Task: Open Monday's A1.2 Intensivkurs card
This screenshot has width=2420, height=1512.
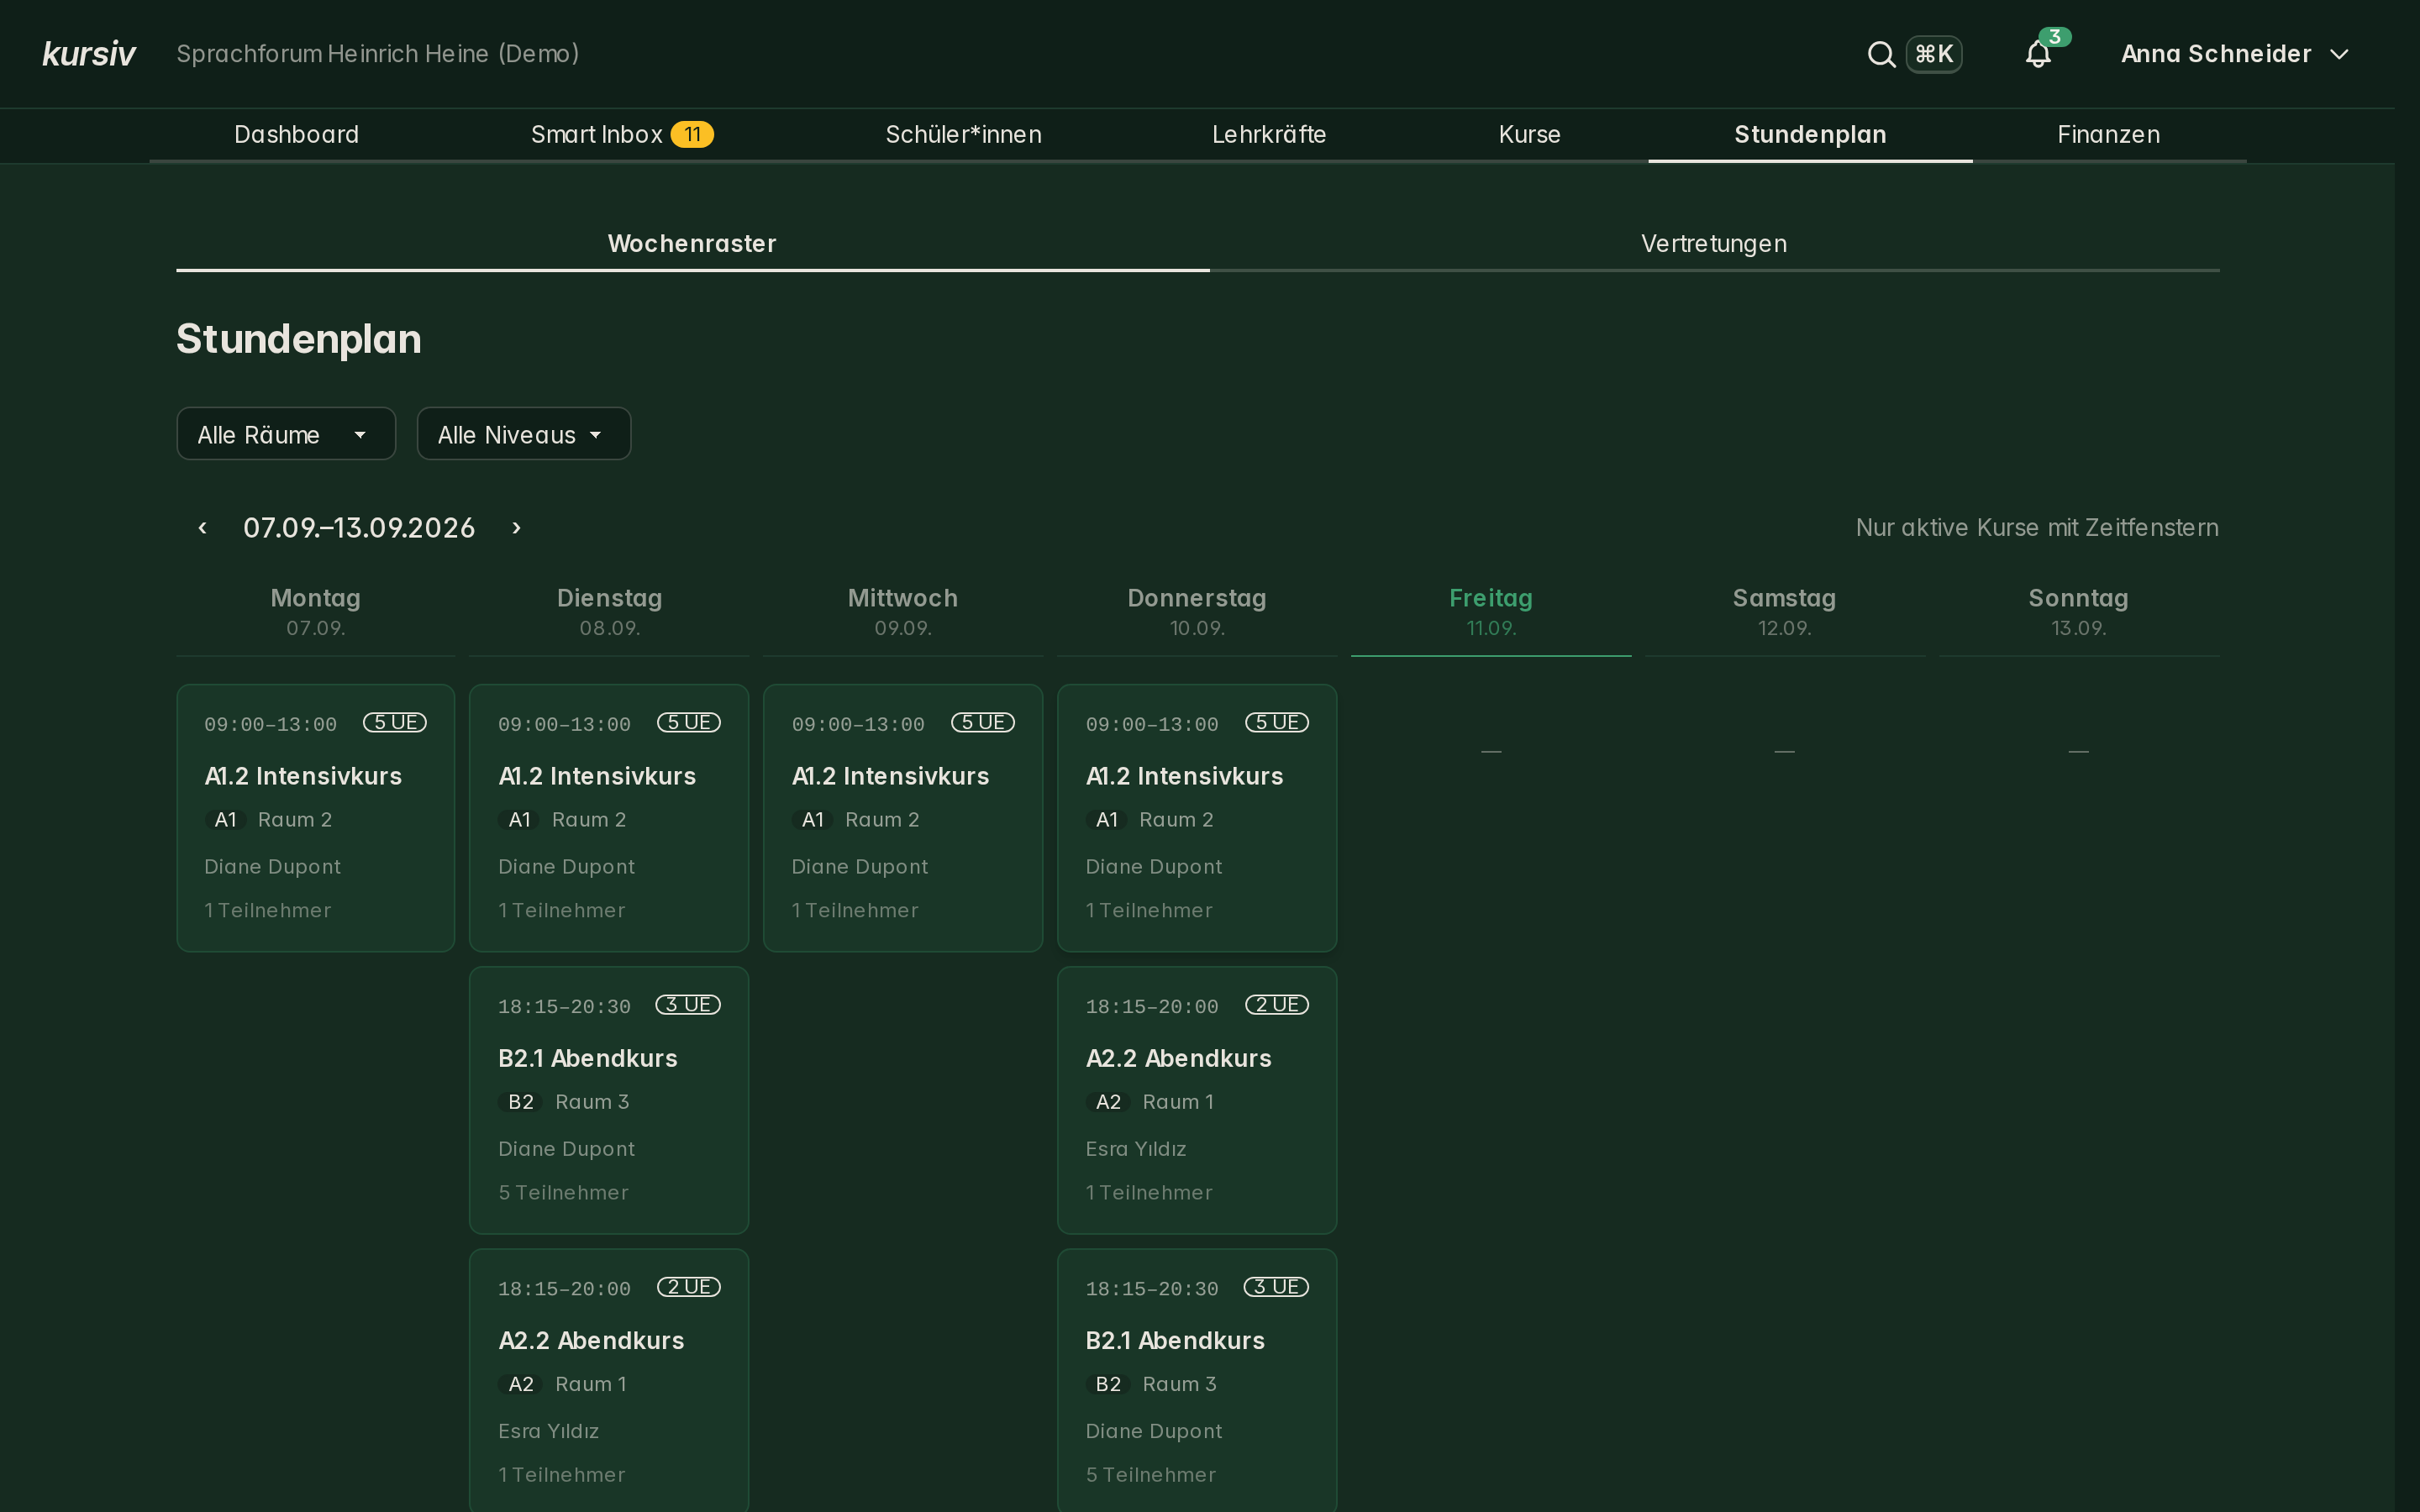Action: (316, 818)
